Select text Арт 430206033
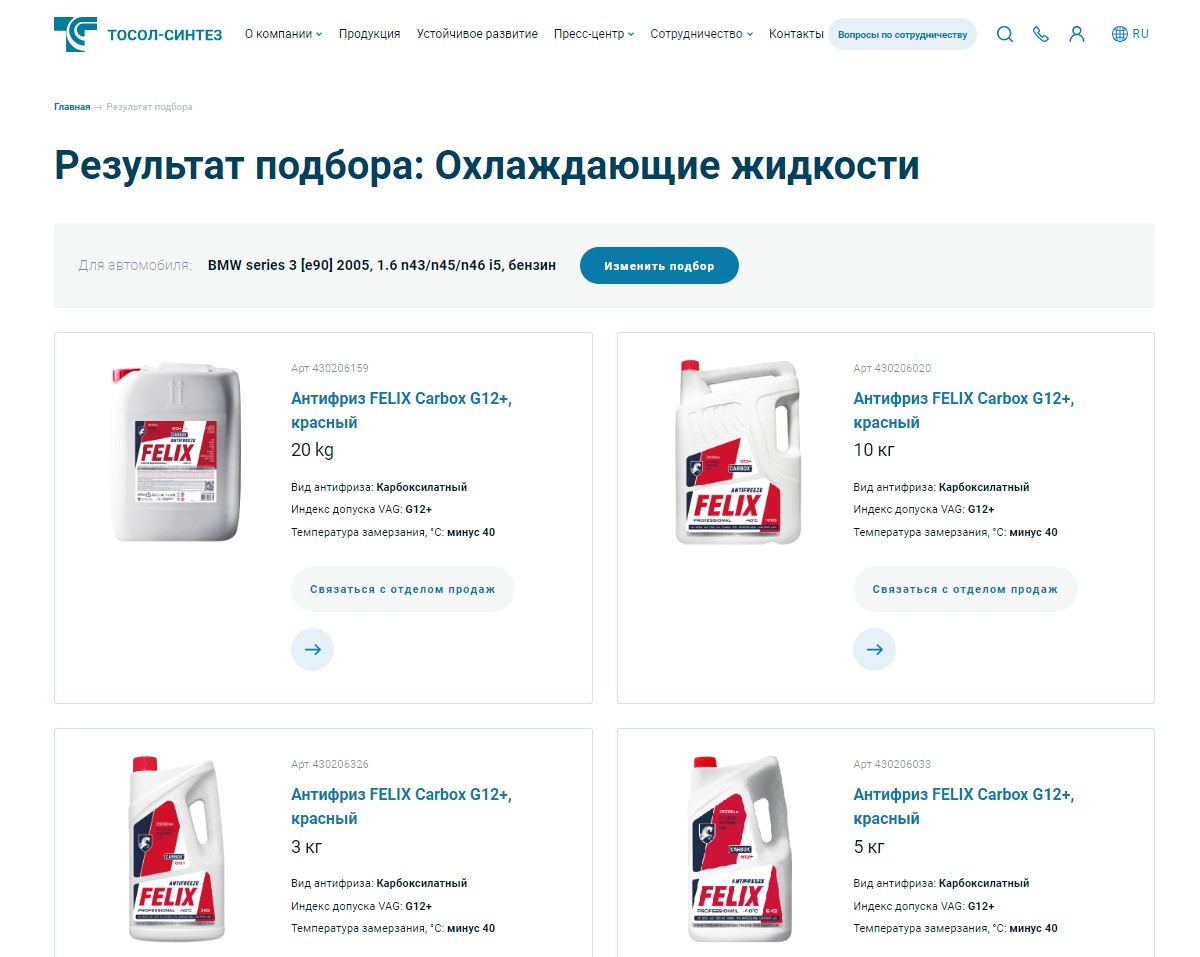Image resolution: width=1200 pixels, height=957 pixels. pos(892,764)
